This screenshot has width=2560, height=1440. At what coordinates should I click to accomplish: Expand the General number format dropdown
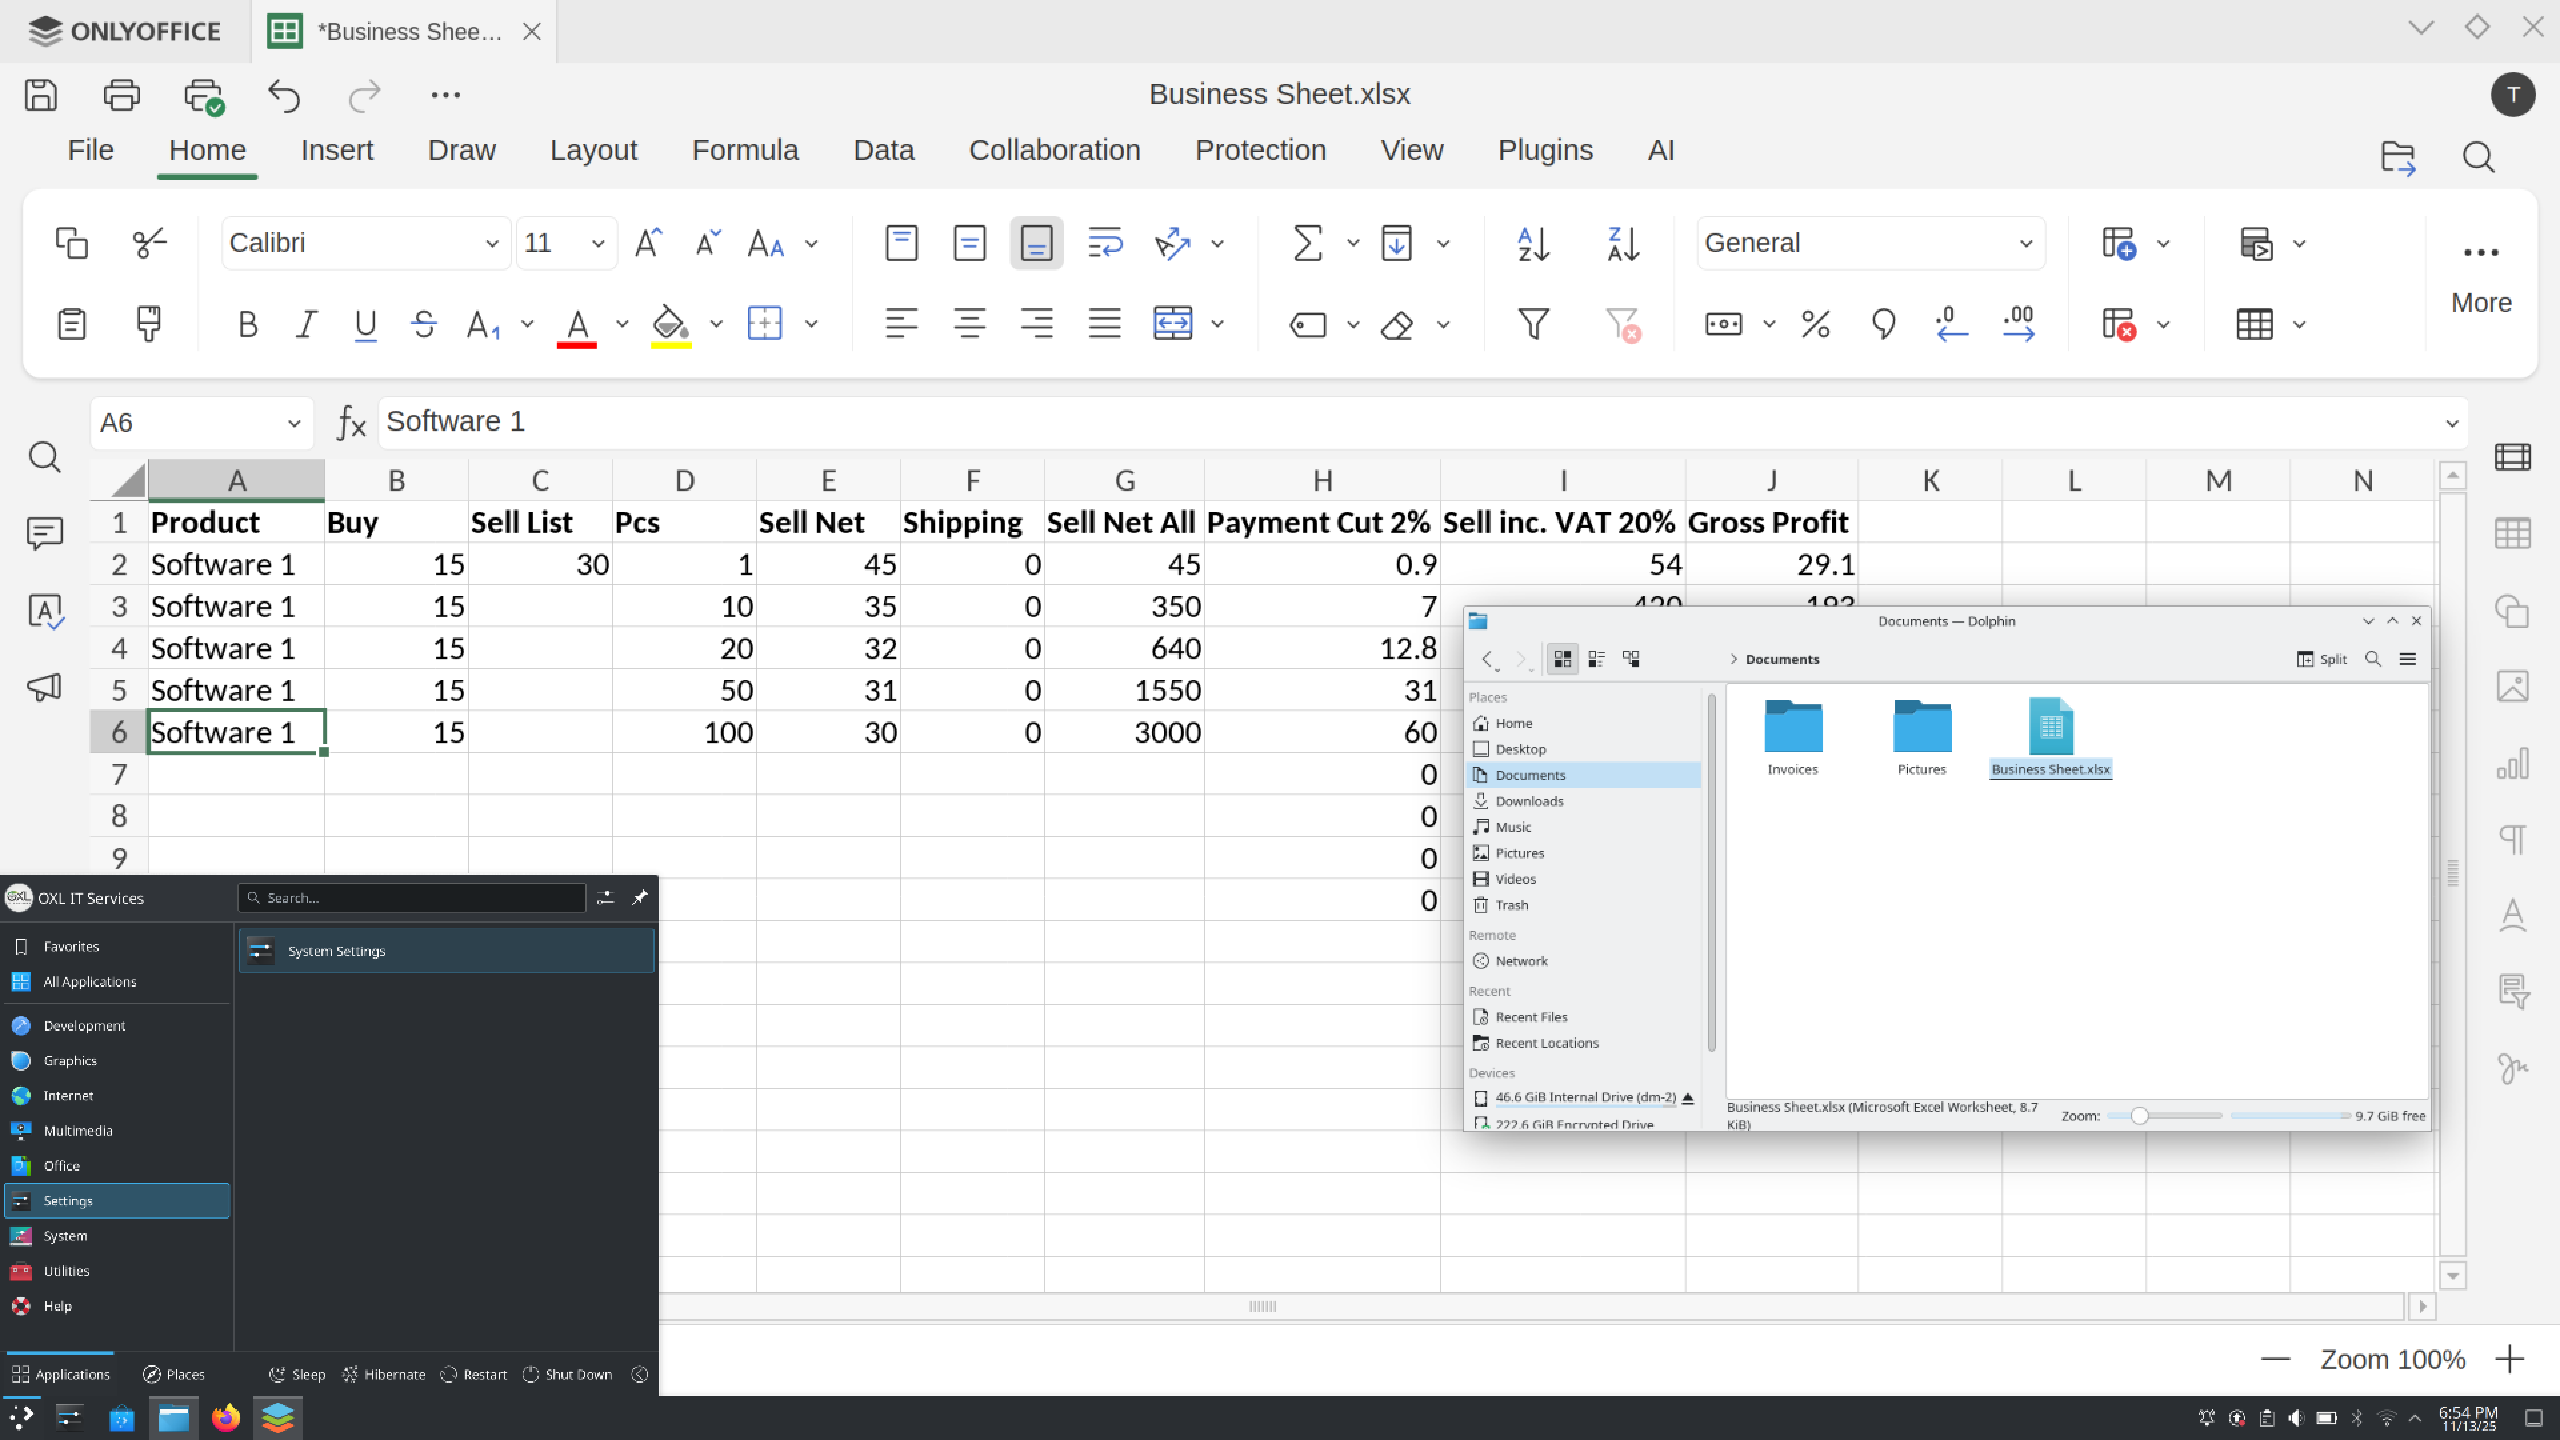pyautogui.click(x=2025, y=243)
